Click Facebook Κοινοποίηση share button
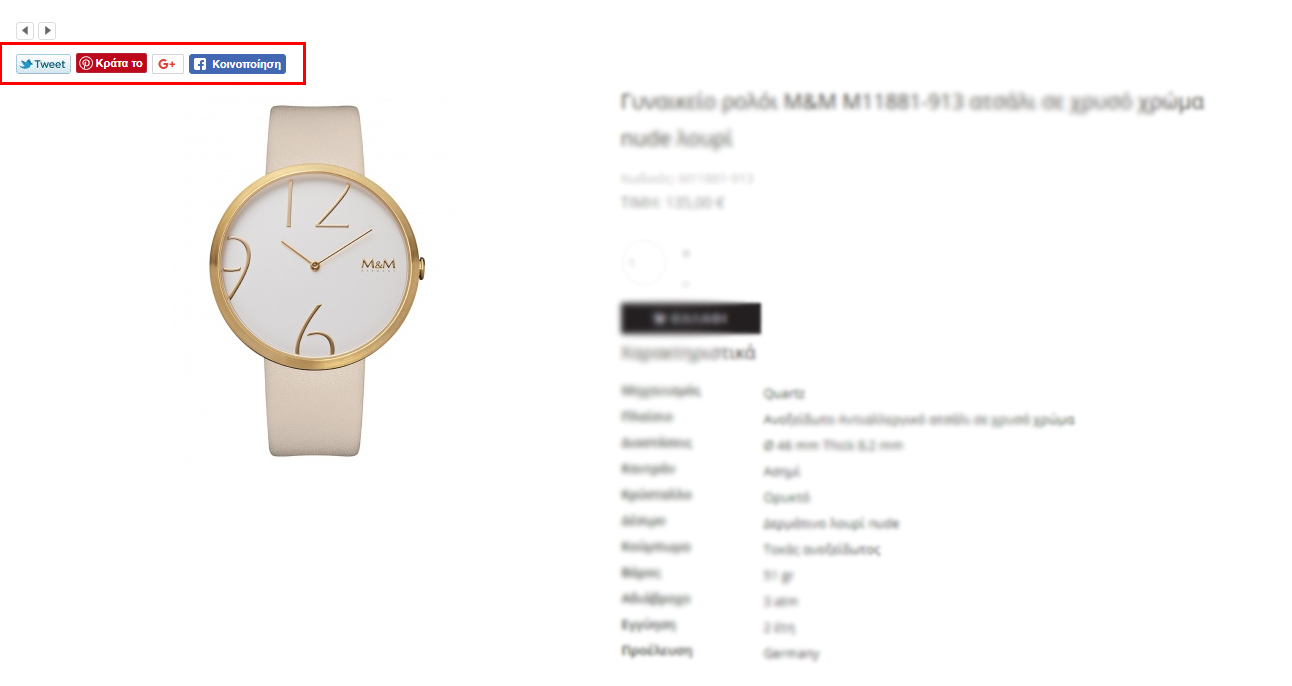Image resolution: width=1292 pixels, height=686 pixels. (x=238, y=64)
